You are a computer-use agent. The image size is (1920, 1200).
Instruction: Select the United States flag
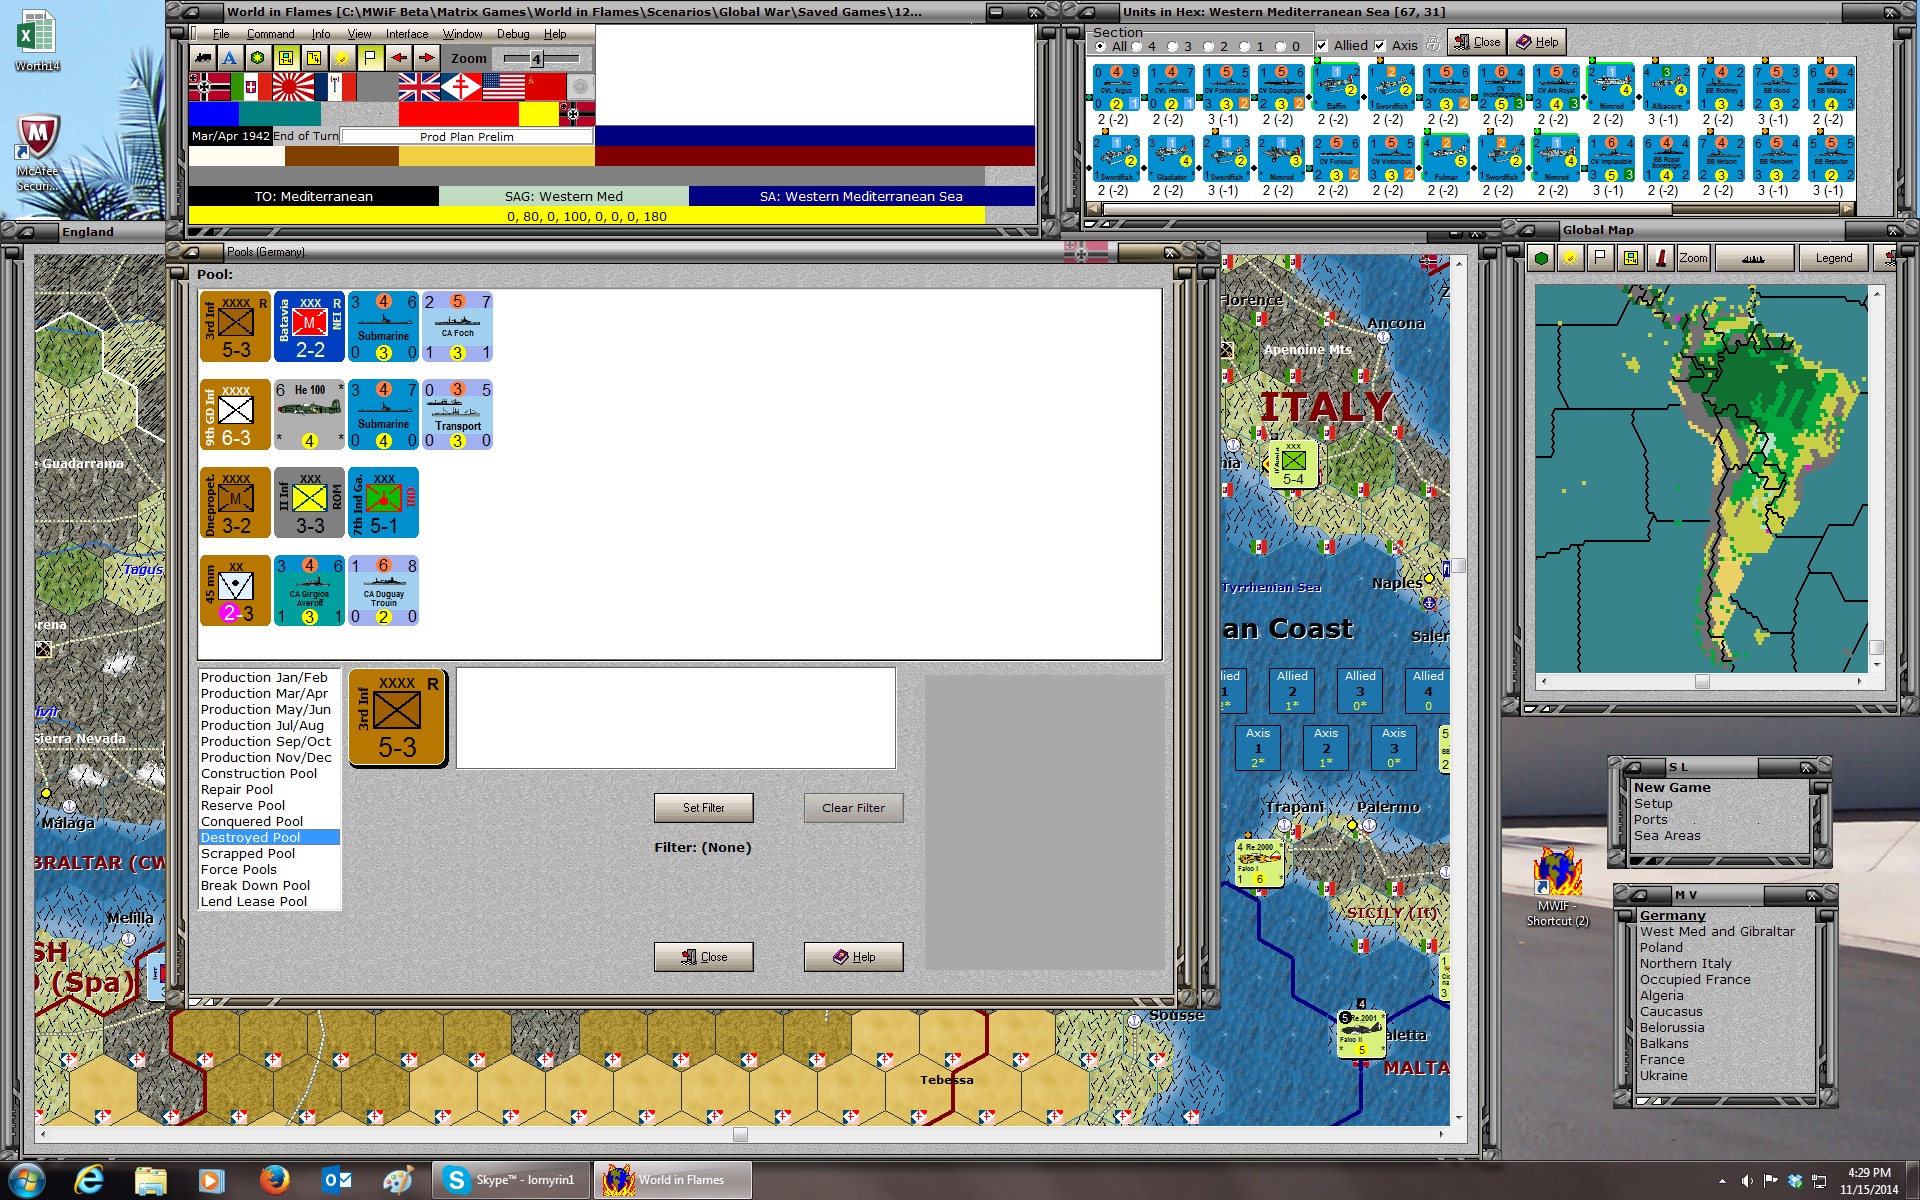(503, 87)
